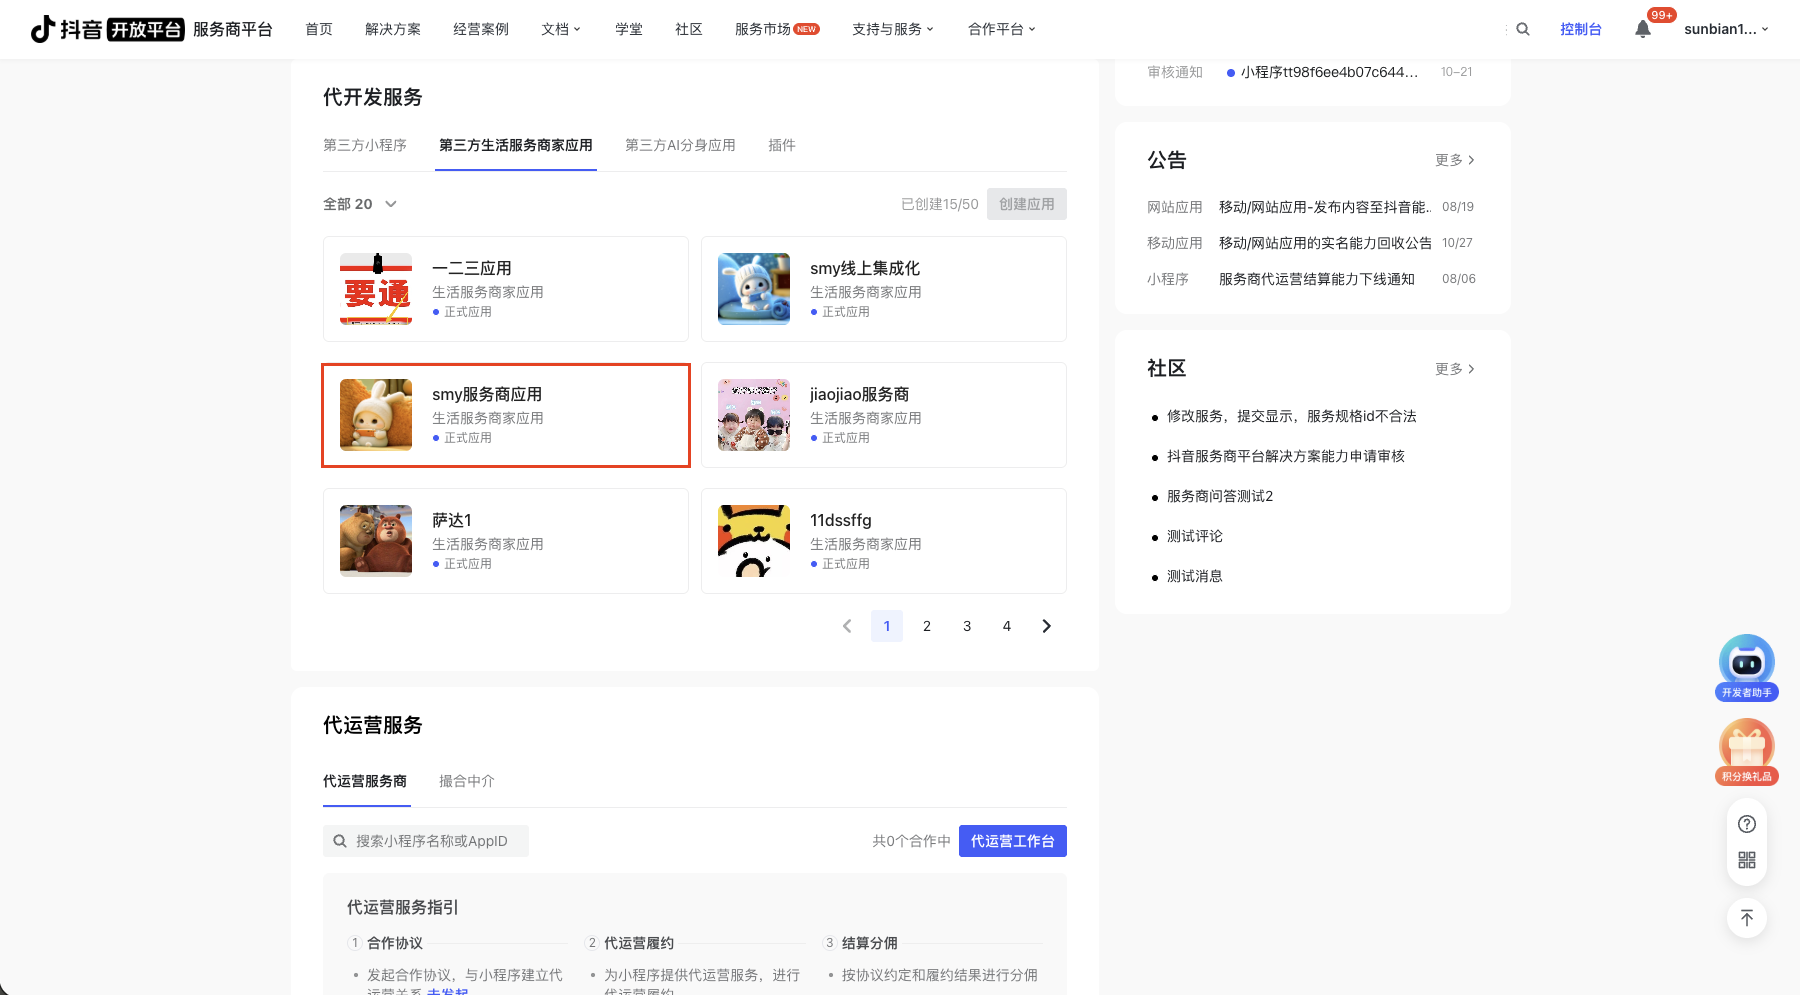Click the help question mark icon
The width and height of the screenshot is (1800, 995).
point(1746,824)
